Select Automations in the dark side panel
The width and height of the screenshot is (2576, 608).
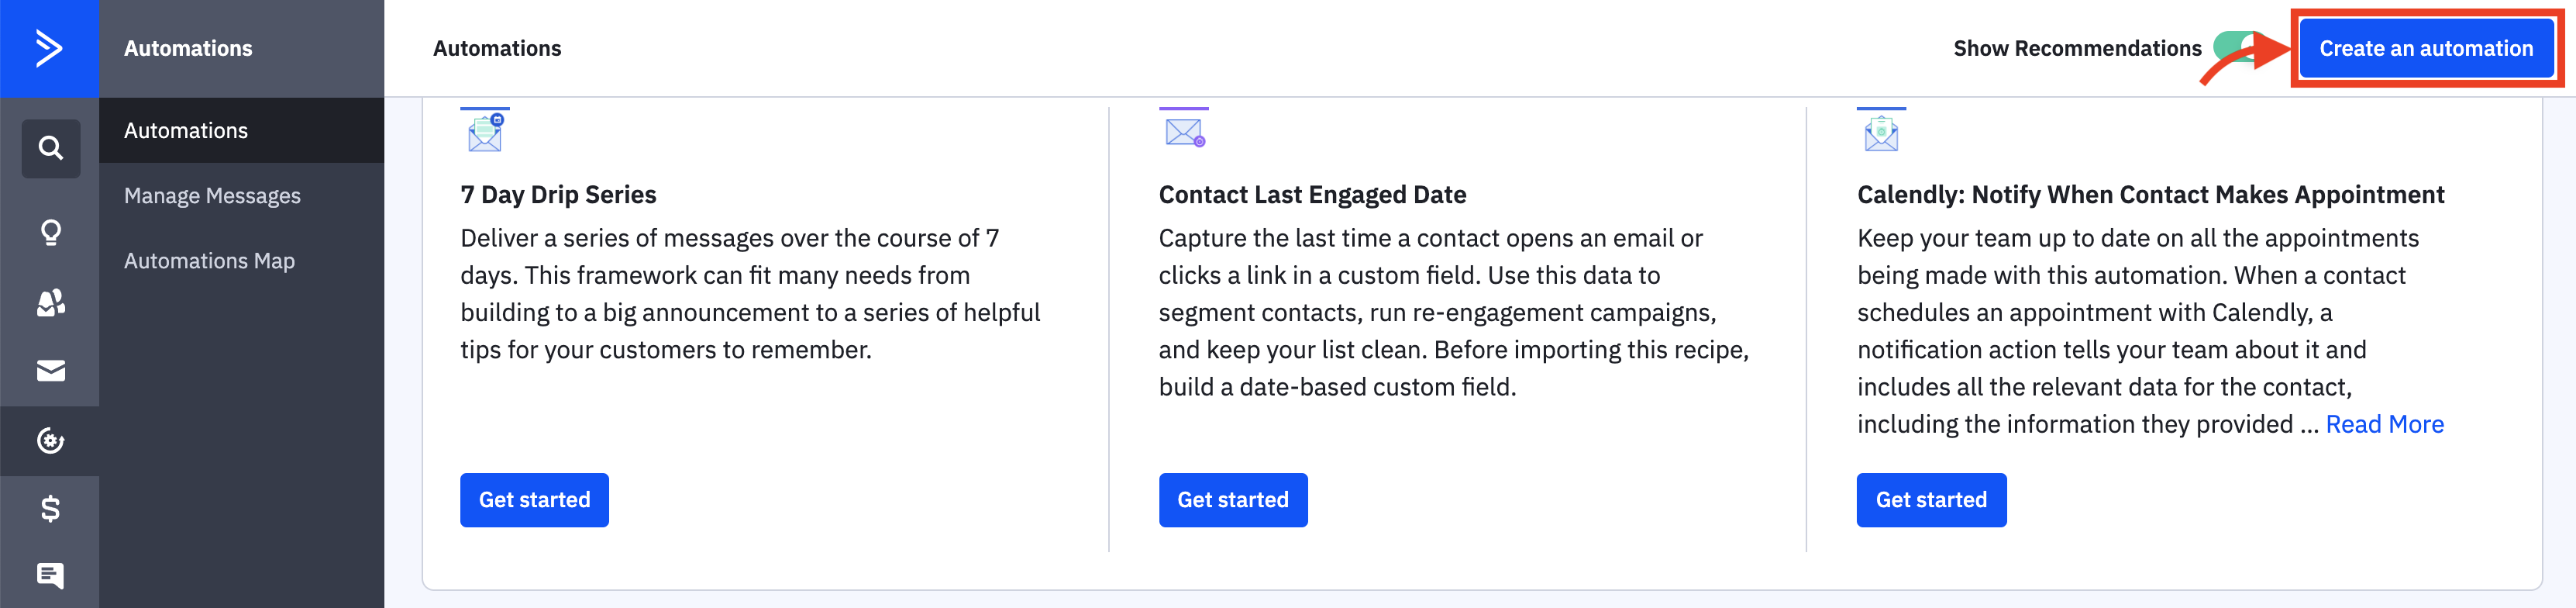tap(186, 130)
